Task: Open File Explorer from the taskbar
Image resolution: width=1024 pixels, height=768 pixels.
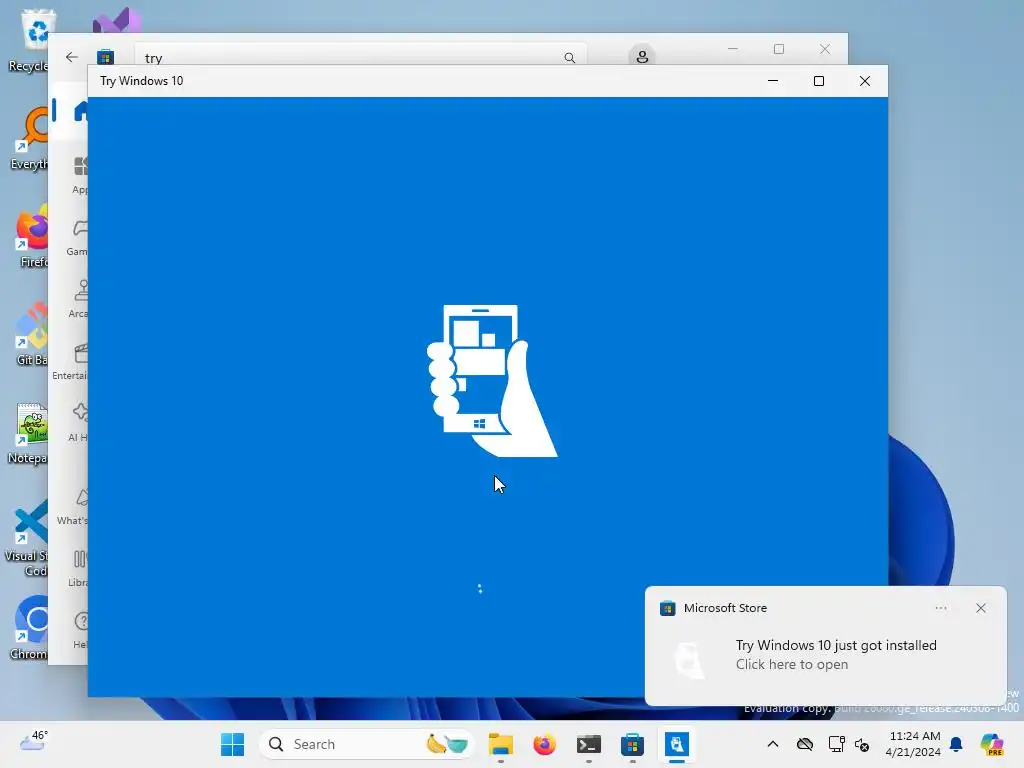Action: click(501, 744)
